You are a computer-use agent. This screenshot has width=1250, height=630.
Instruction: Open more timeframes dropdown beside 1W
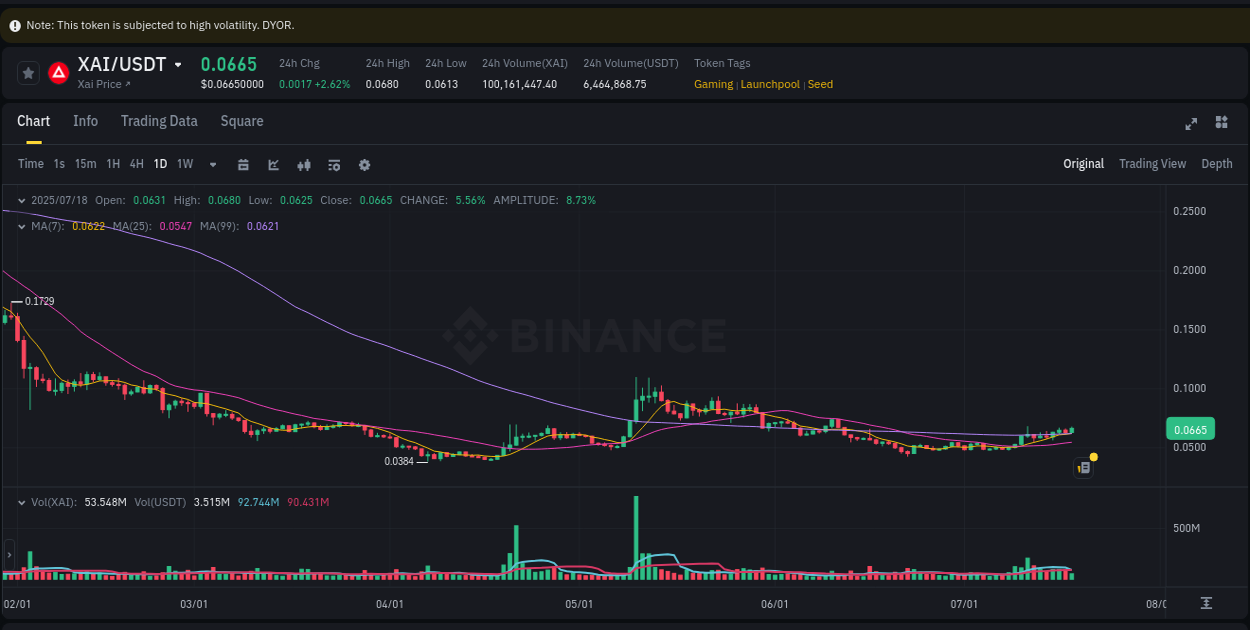pyautogui.click(x=211, y=164)
